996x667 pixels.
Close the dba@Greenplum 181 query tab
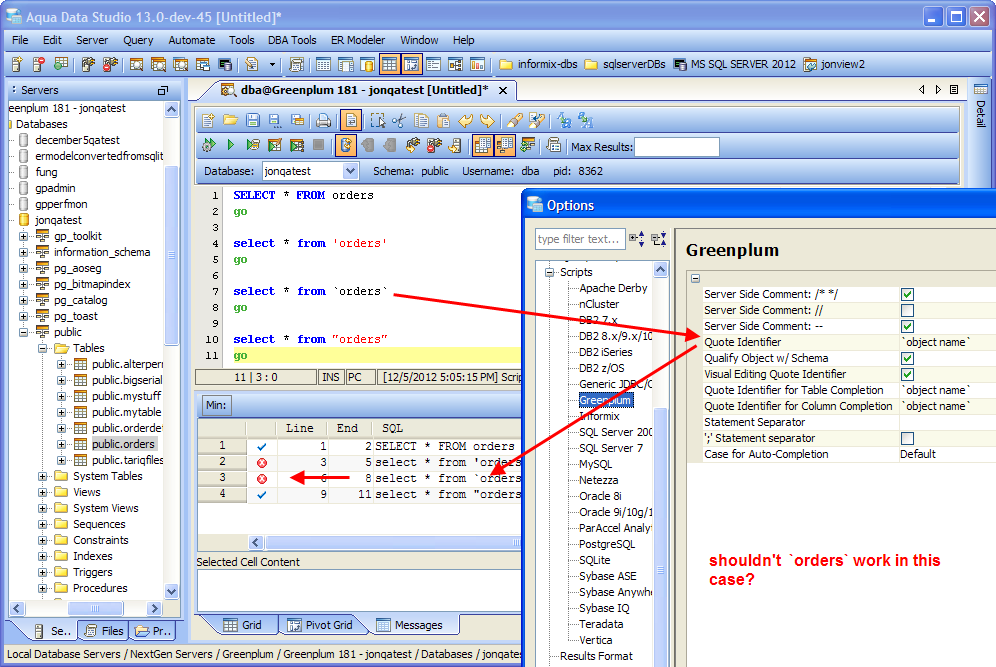point(503,90)
